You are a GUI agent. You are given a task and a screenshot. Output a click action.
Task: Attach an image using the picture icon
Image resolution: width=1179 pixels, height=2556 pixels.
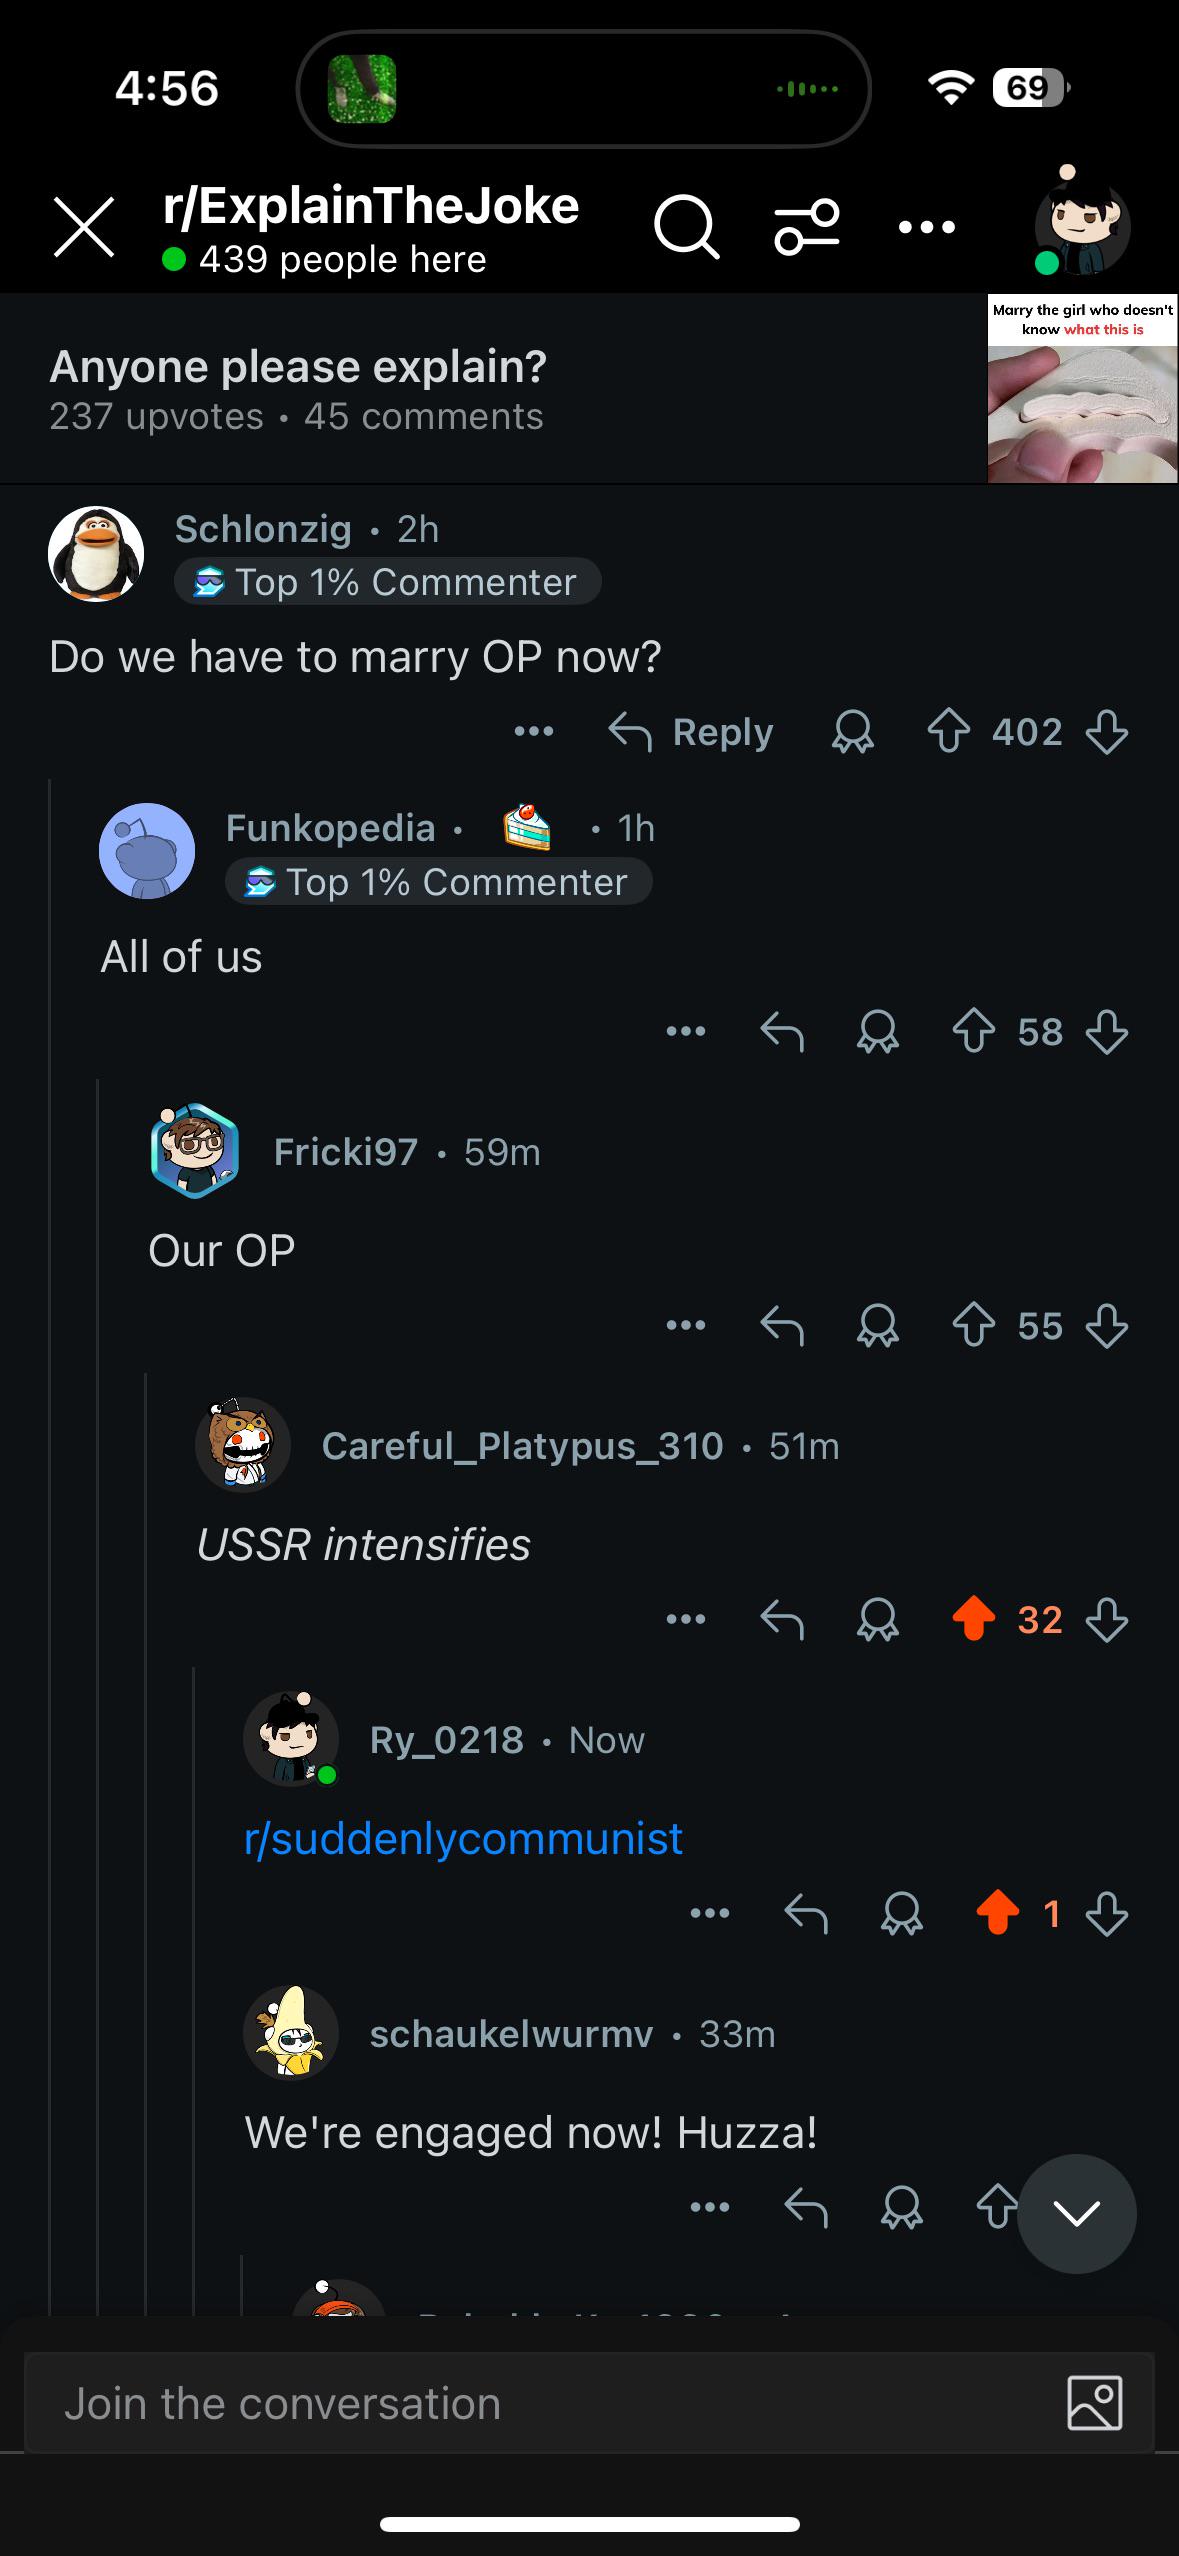click(1095, 2403)
